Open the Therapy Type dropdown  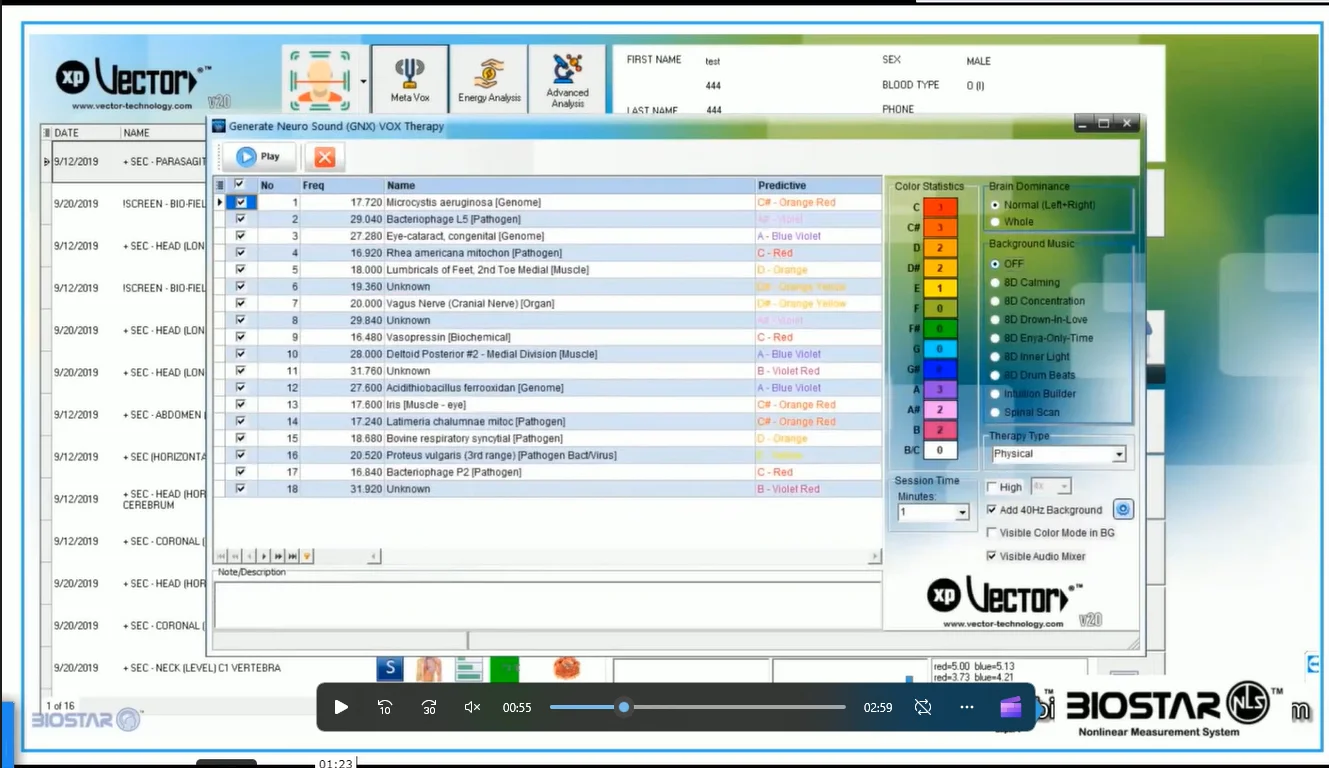pos(1118,454)
